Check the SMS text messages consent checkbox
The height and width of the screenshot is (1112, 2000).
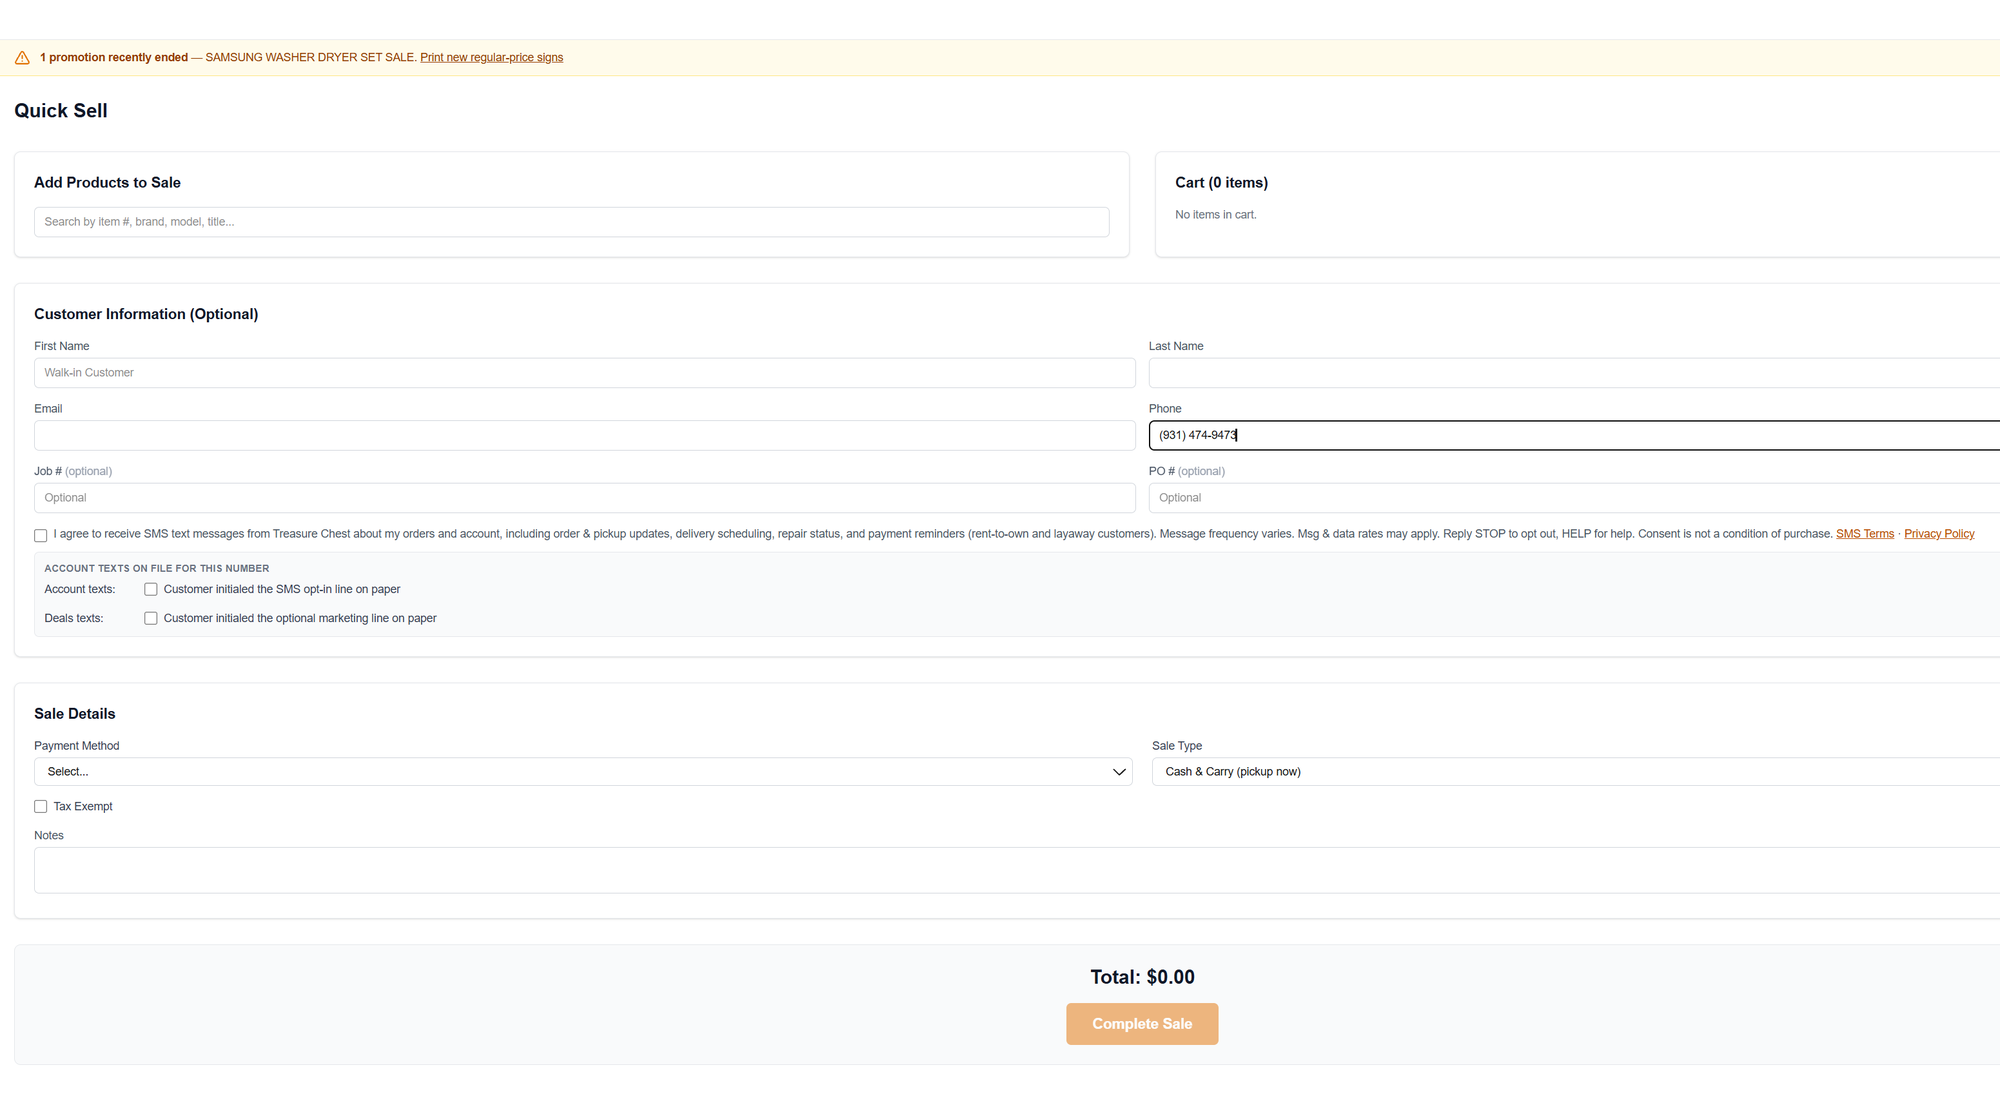(x=41, y=536)
